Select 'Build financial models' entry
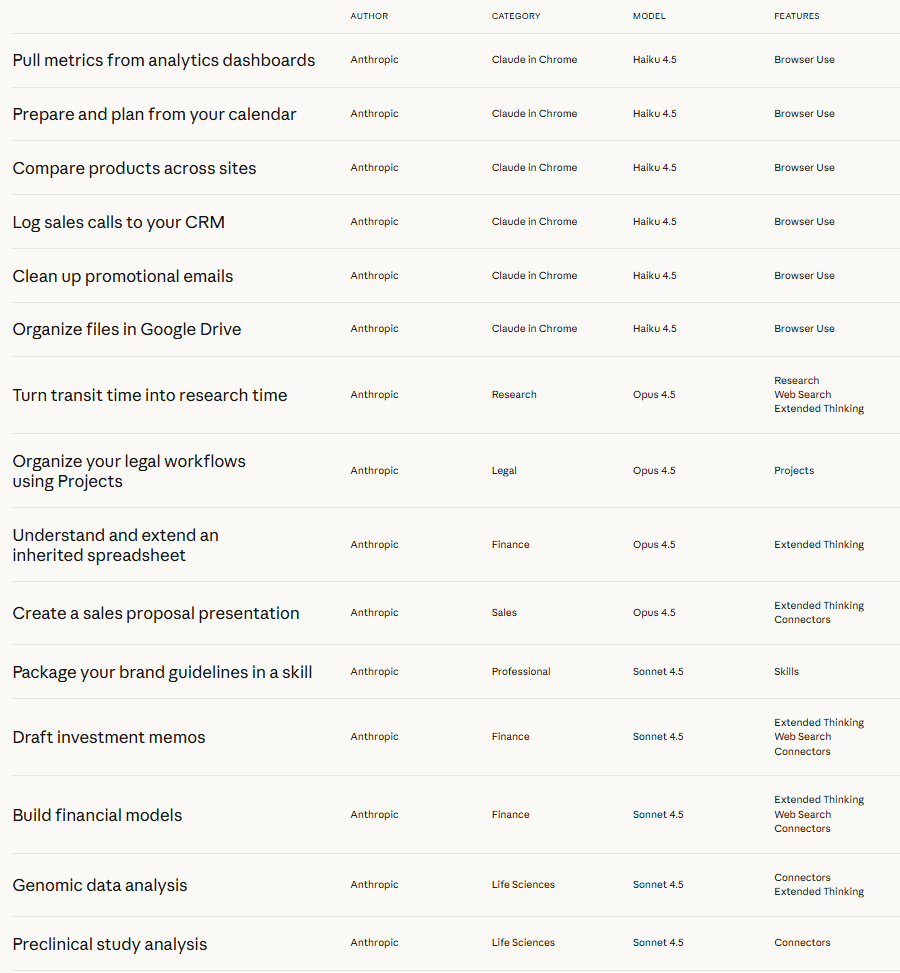Screen dimensions: 900x973 [x=97, y=815]
